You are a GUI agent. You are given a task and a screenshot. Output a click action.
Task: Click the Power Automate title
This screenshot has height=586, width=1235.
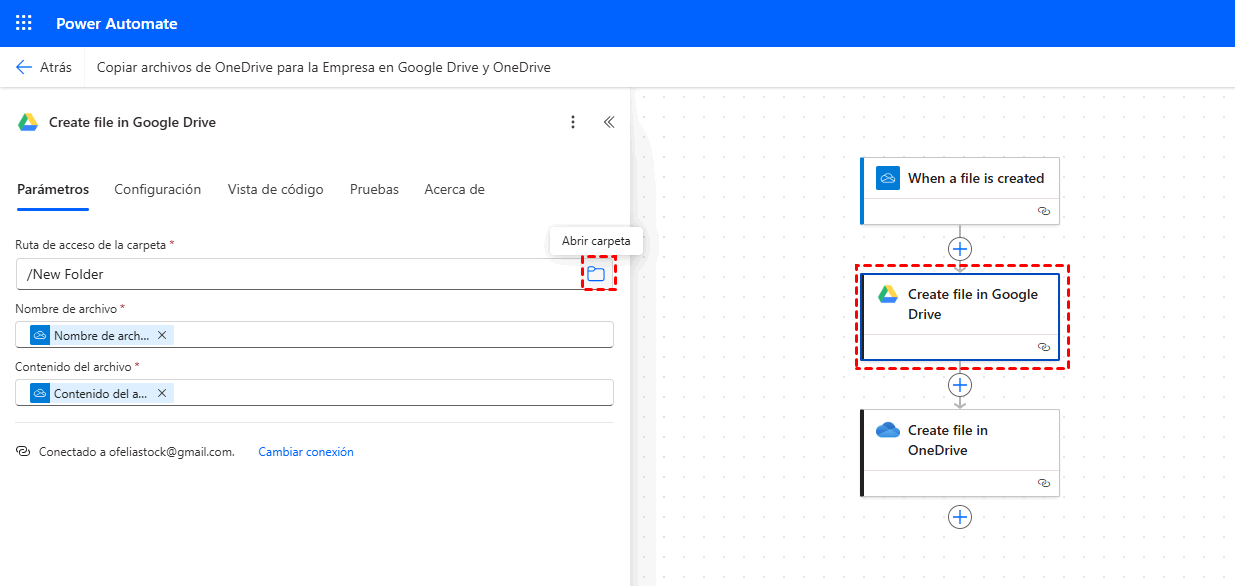coord(117,23)
